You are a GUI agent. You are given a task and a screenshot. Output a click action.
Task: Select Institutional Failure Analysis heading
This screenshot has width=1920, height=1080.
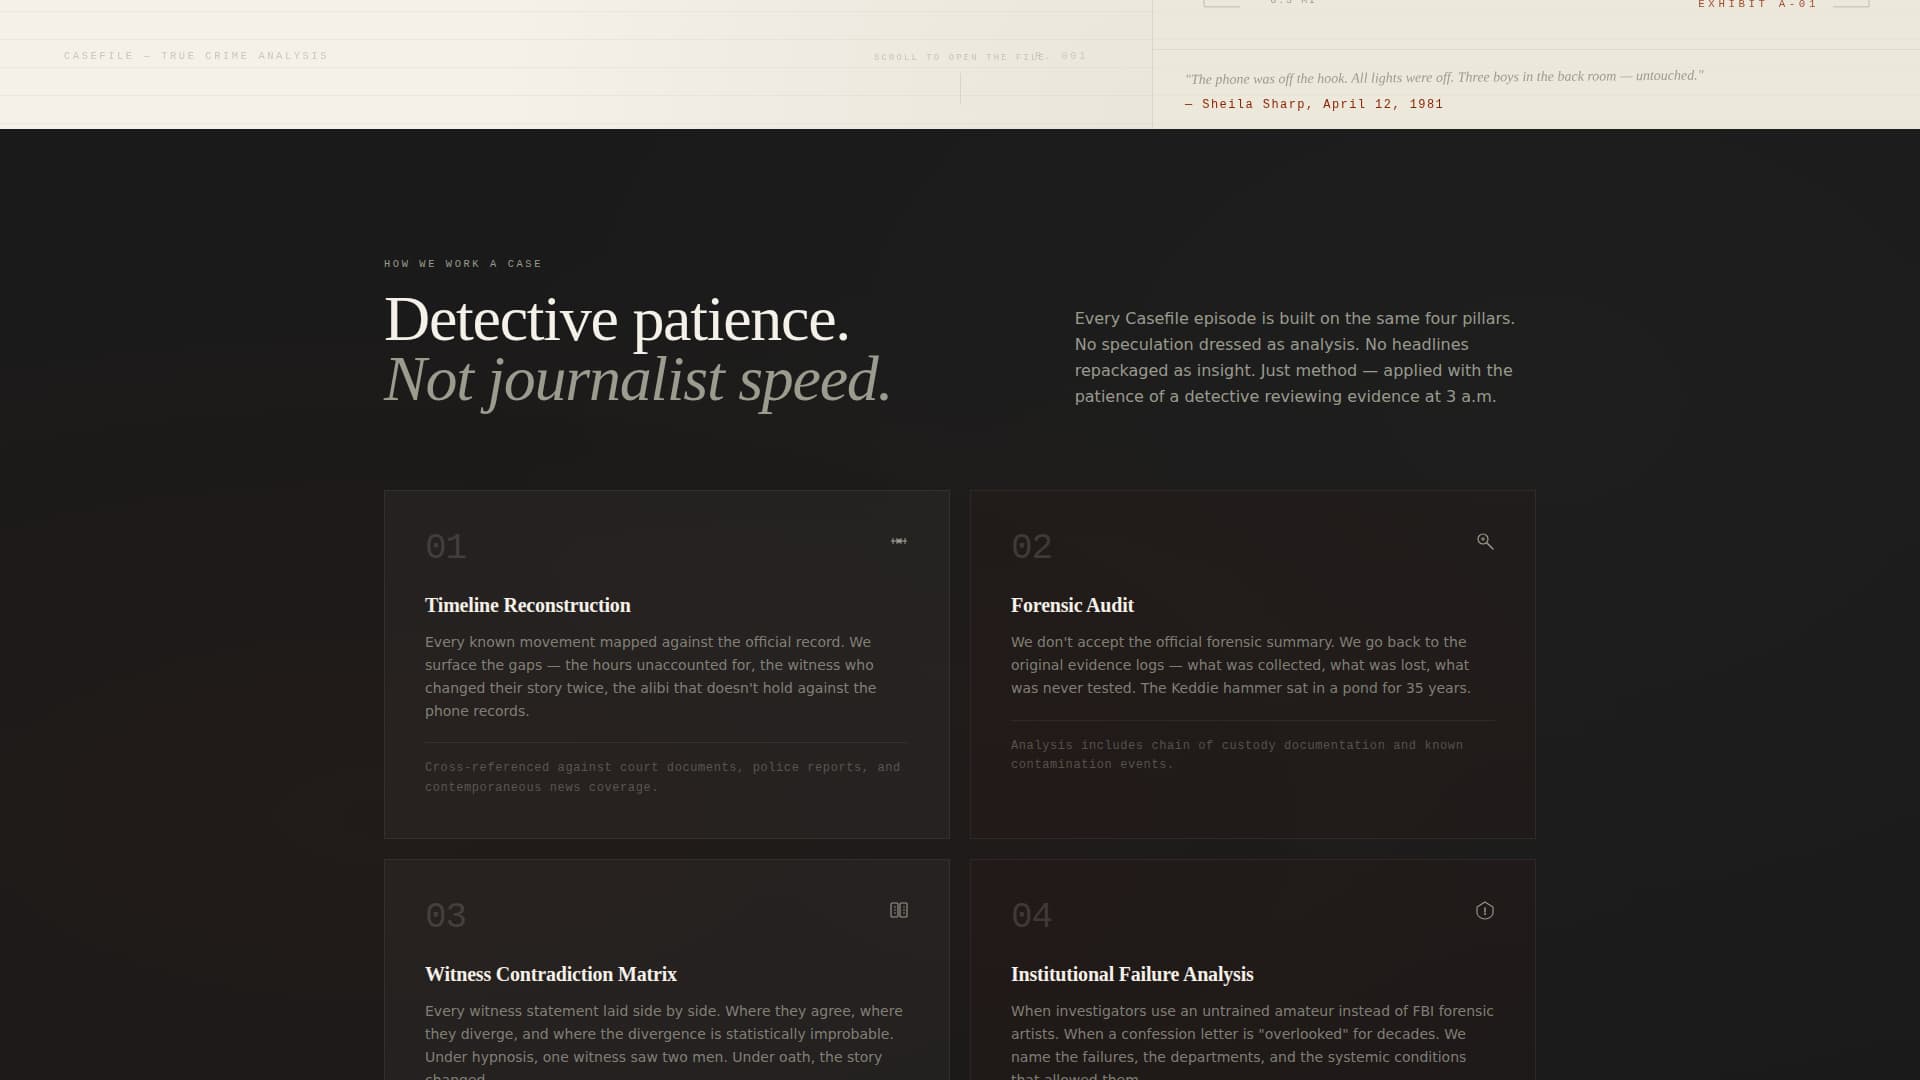(x=1132, y=974)
